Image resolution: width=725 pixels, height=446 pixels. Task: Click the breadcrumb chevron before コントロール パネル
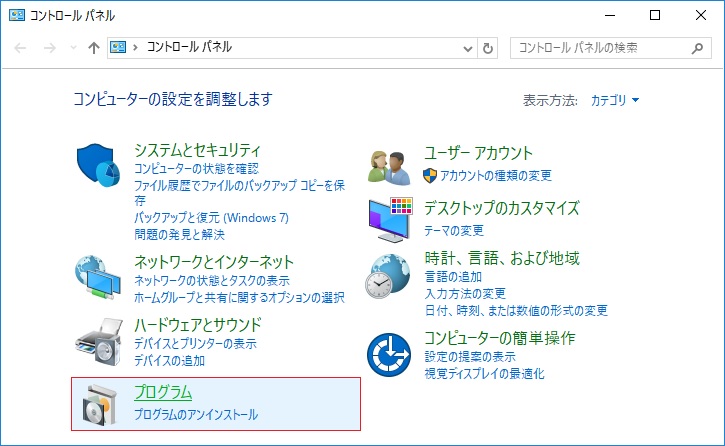point(135,47)
